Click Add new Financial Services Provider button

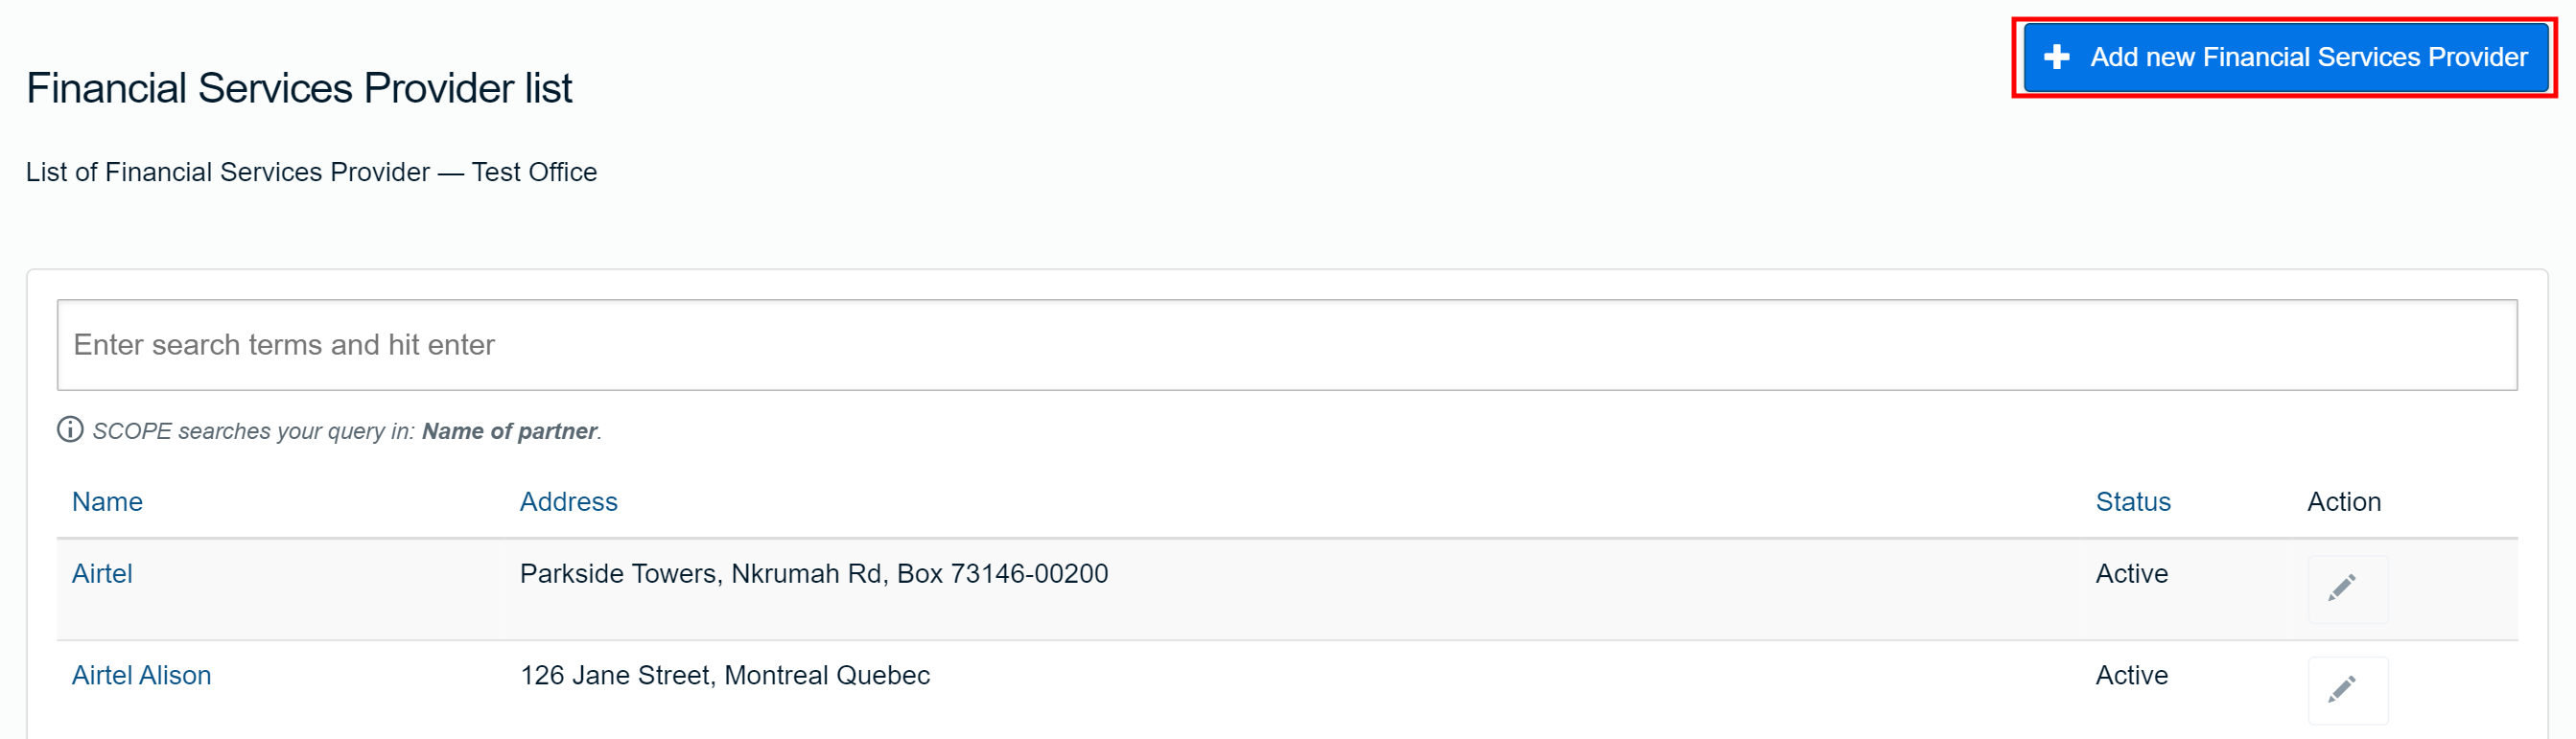click(2285, 57)
